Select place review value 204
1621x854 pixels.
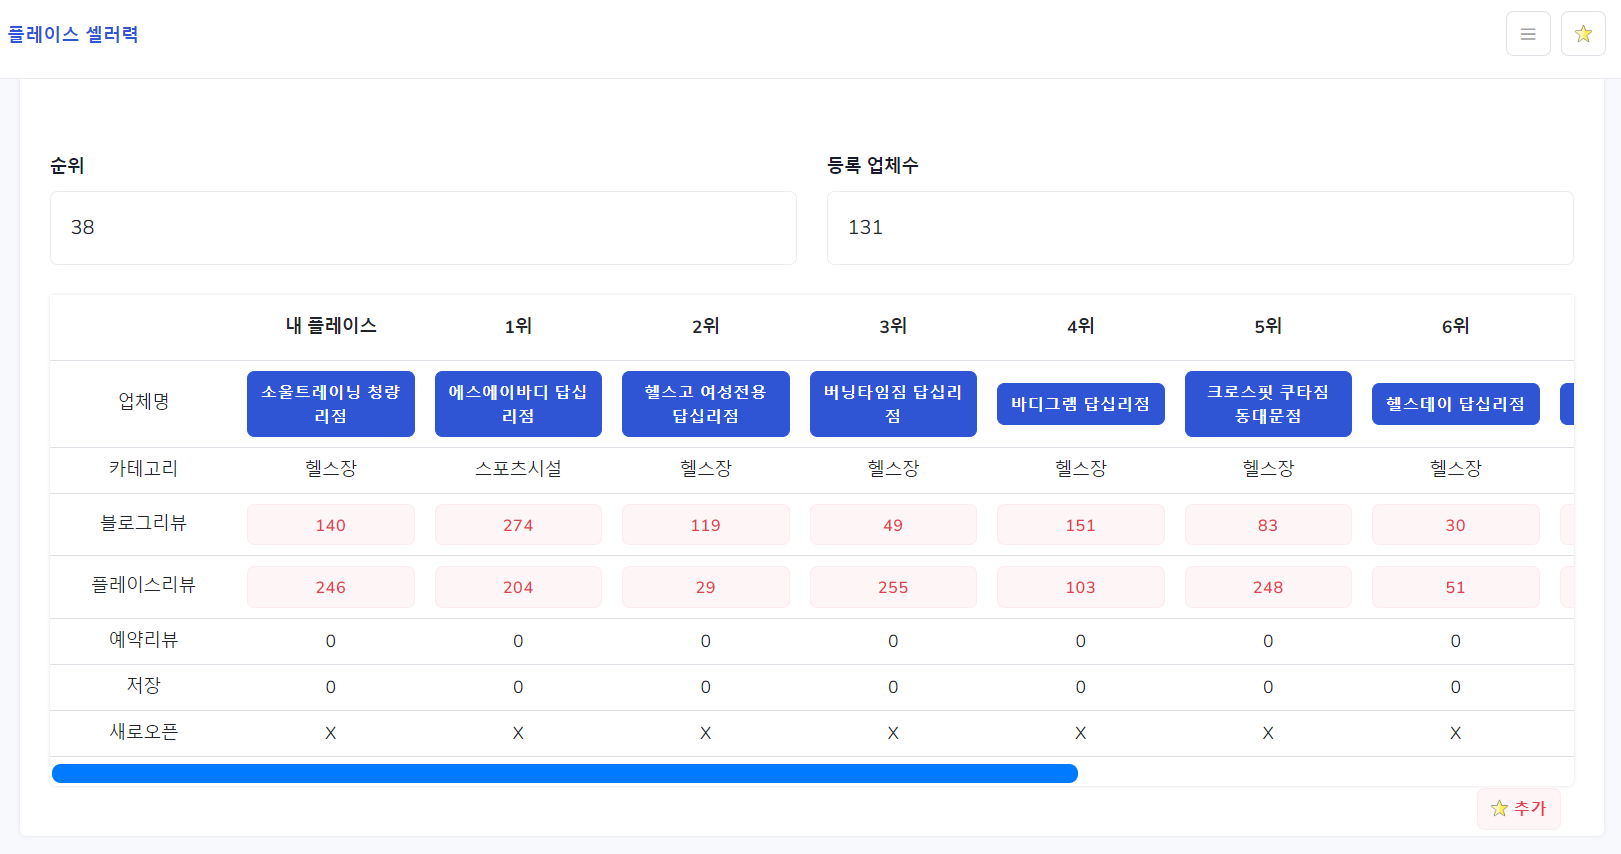pyautogui.click(x=518, y=587)
